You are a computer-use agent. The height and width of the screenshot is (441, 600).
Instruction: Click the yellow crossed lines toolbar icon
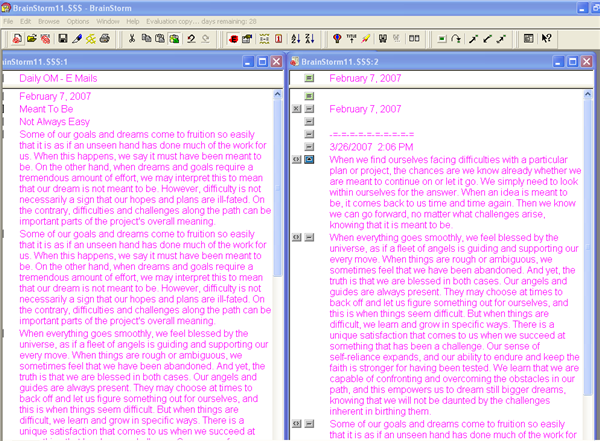91,39
